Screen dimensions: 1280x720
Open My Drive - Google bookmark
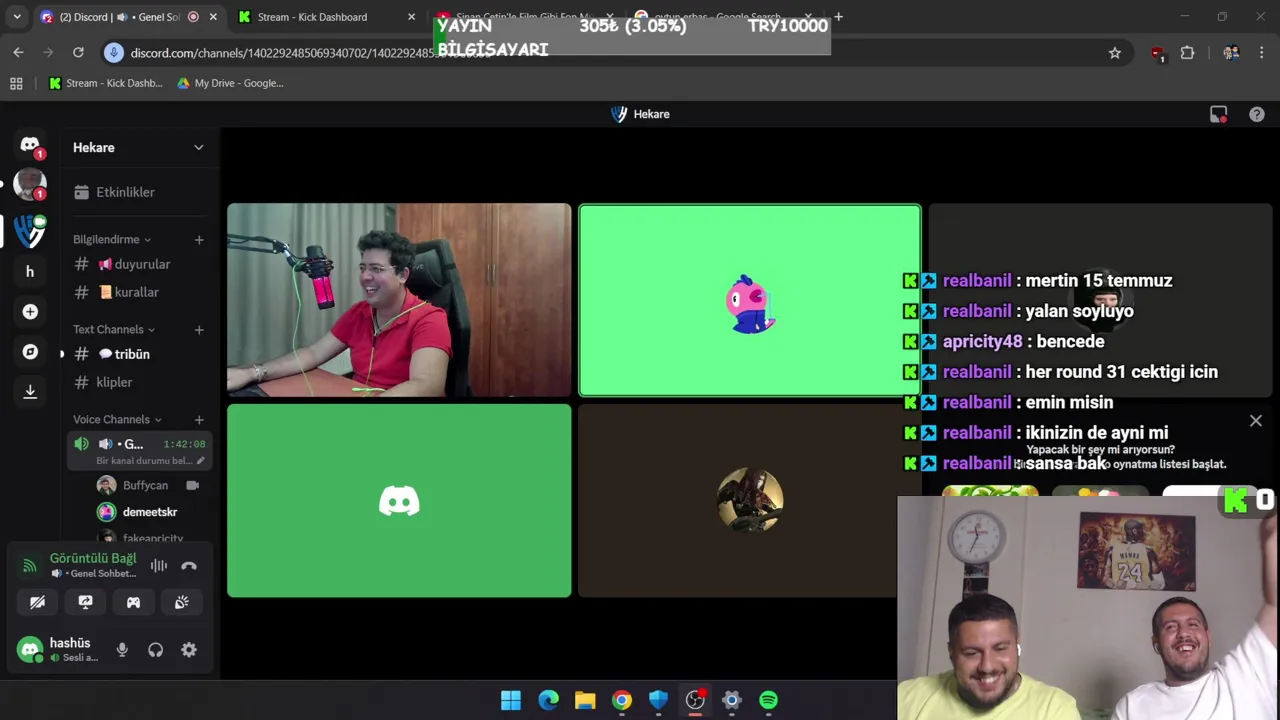230,83
